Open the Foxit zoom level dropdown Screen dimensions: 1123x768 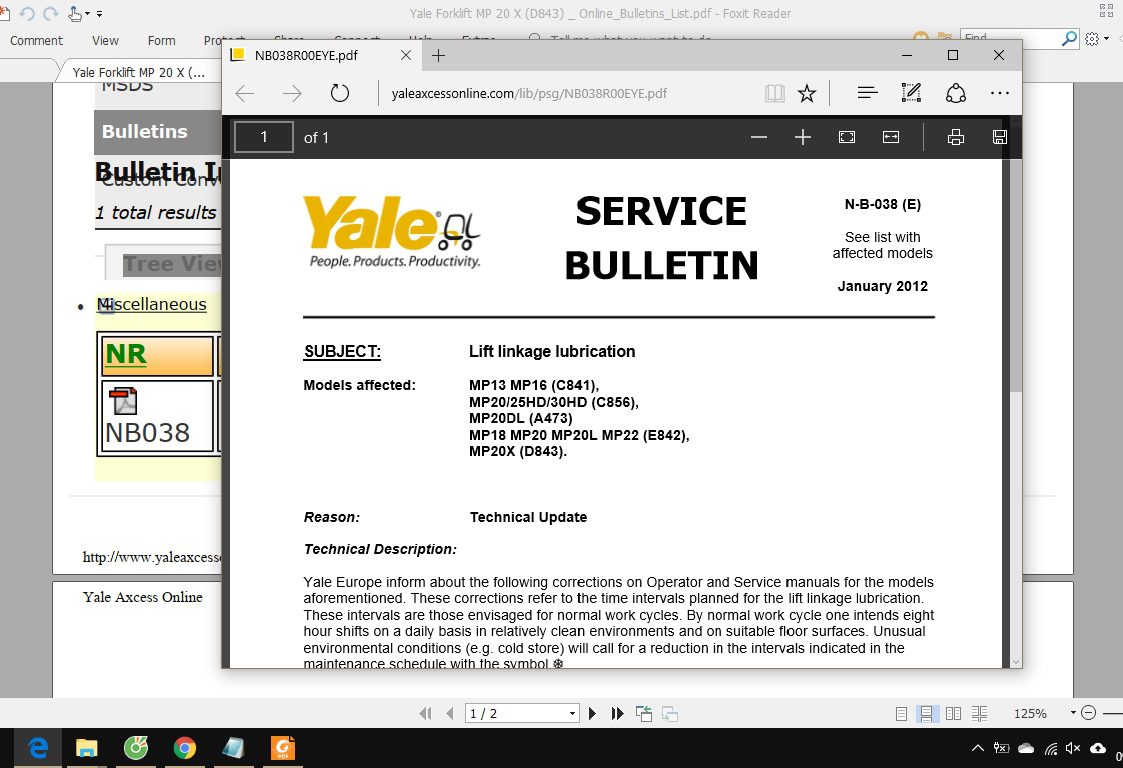[1073, 713]
